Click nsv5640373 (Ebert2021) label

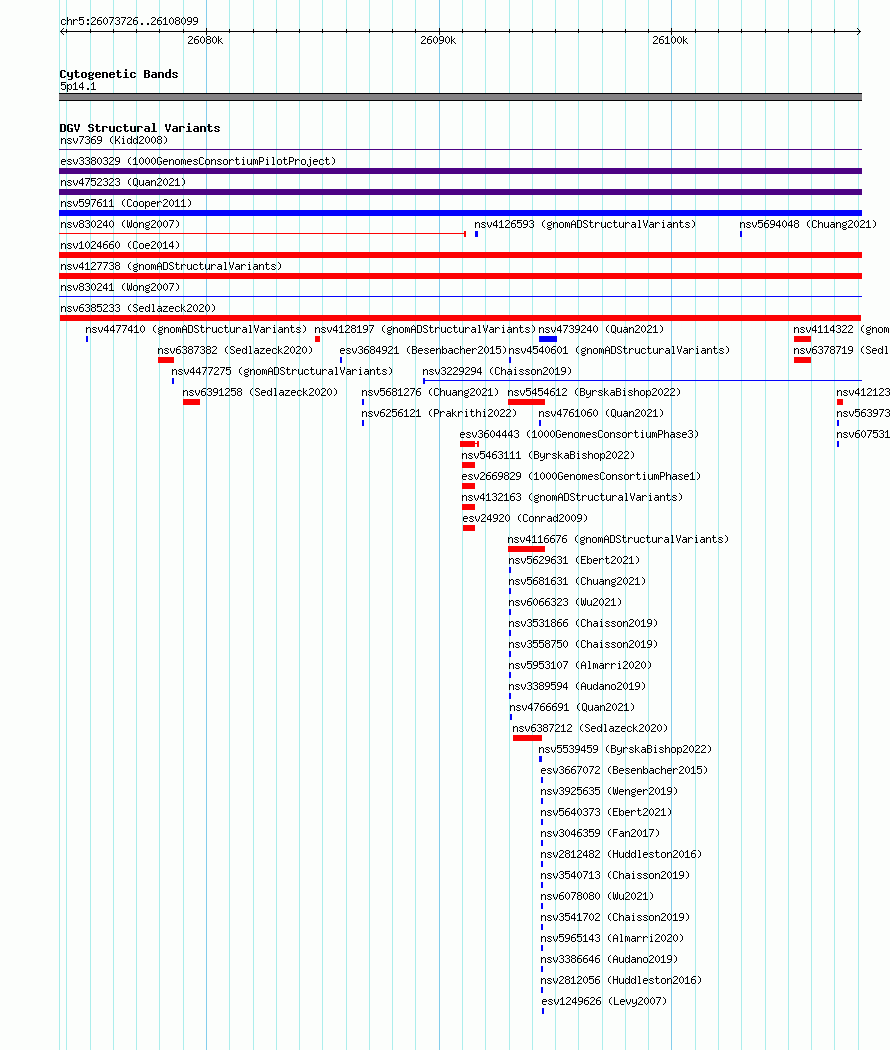(606, 813)
